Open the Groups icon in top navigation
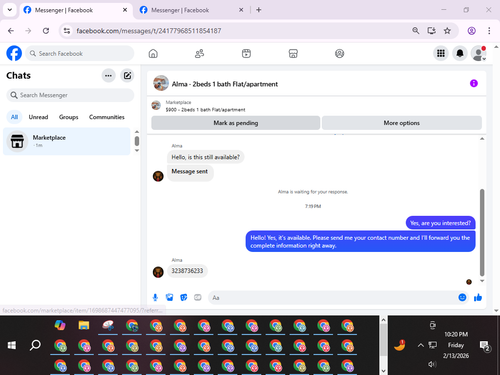This screenshot has height=375, width=500. [x=339, y=53]
